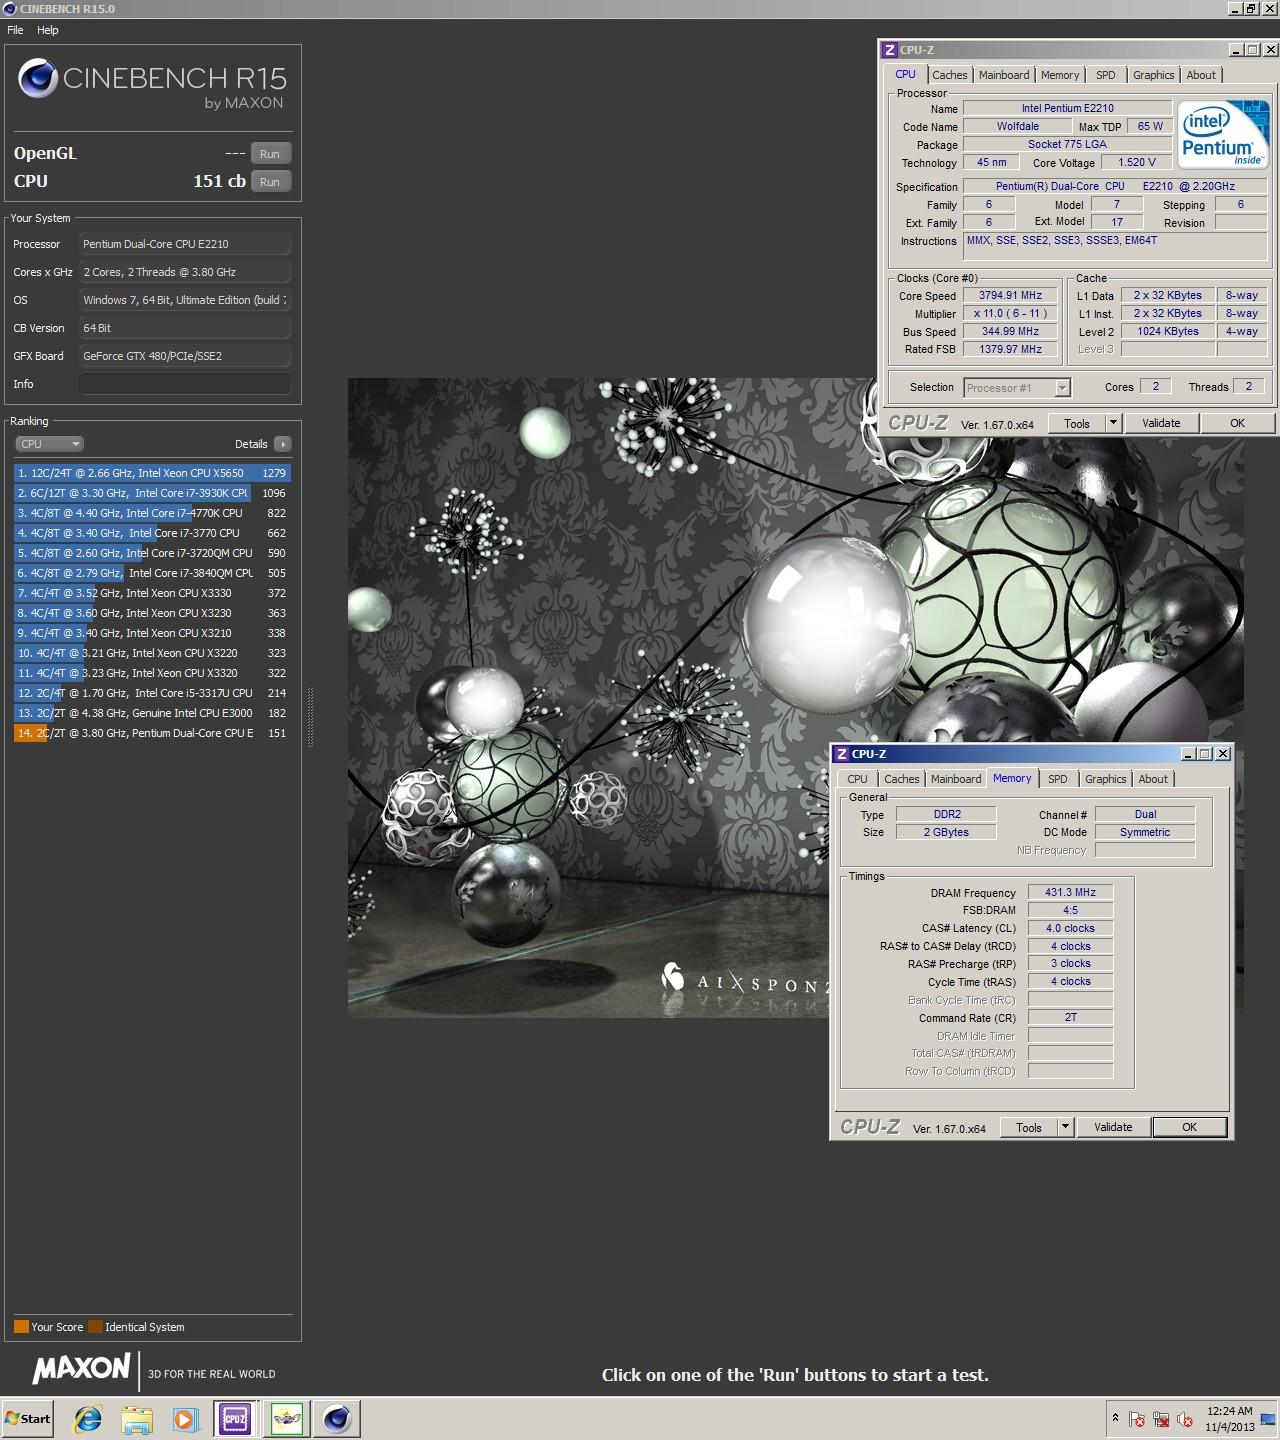Click the Maxon logo at bottom
This screenshot has width=1280, height=1440.
click(82, 1368)
